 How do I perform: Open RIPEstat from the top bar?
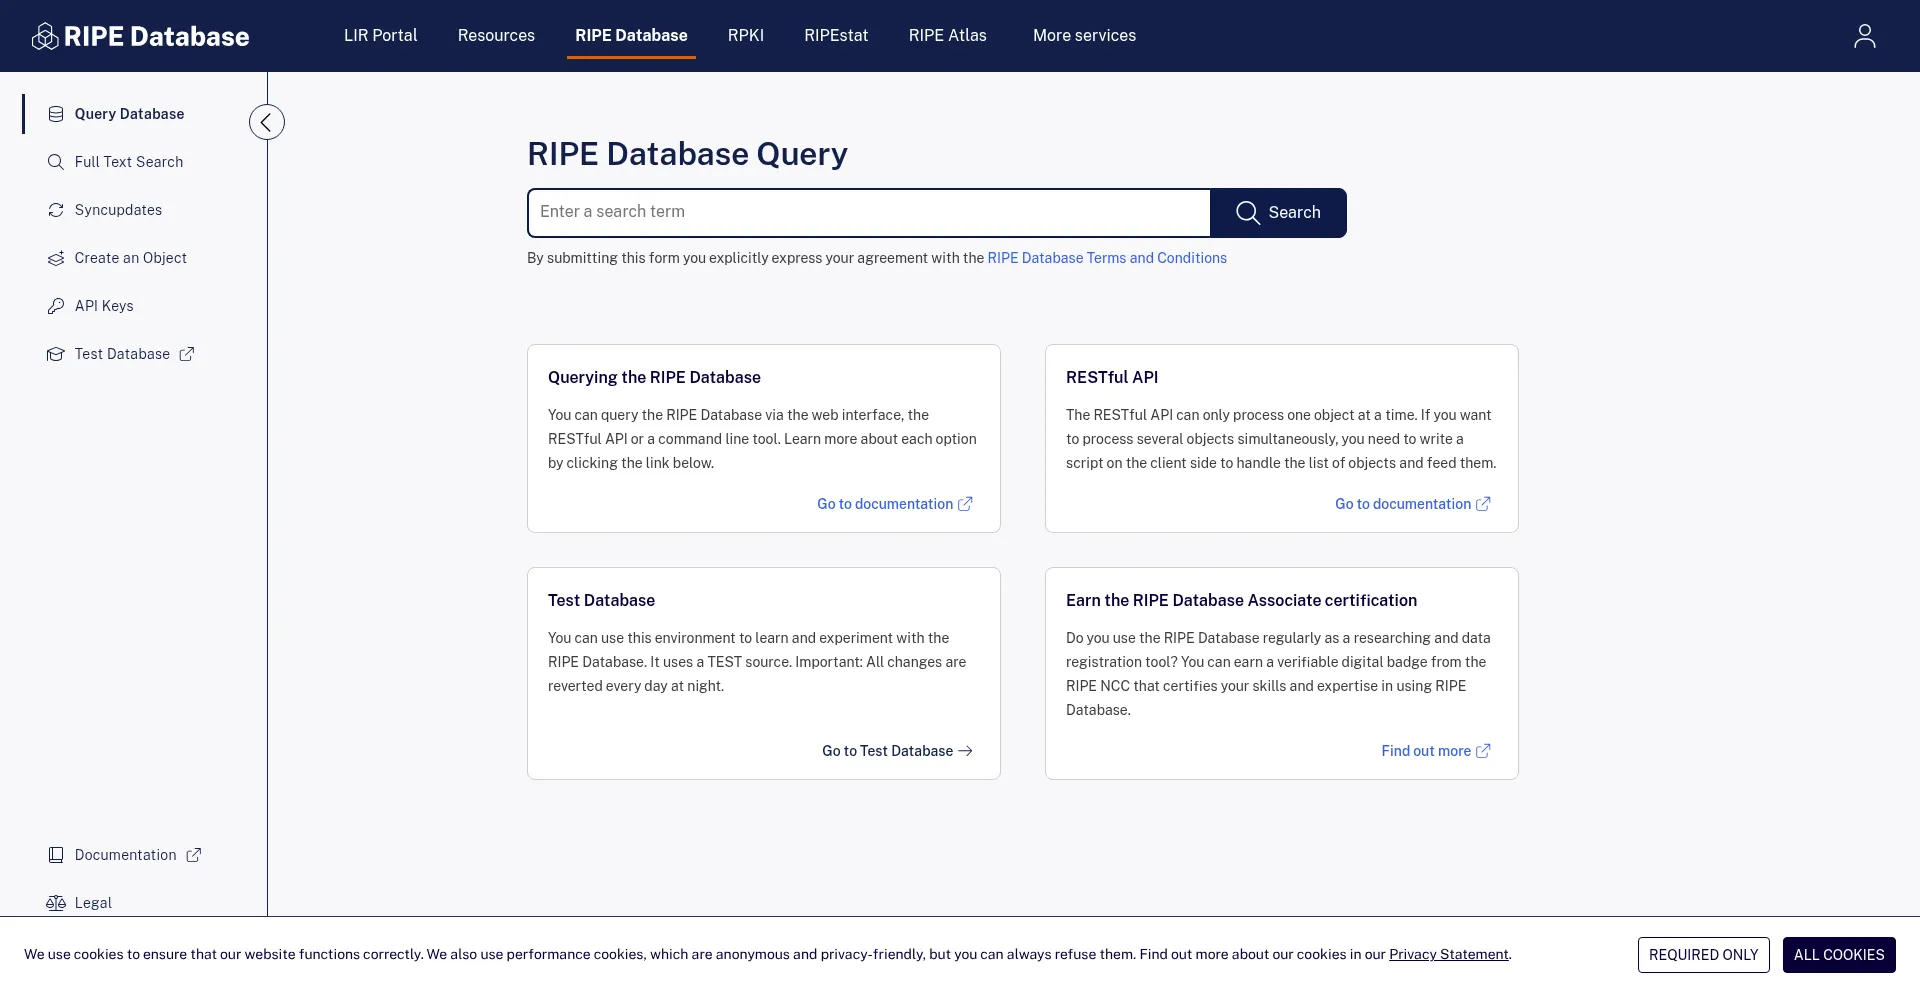(836, 36)
